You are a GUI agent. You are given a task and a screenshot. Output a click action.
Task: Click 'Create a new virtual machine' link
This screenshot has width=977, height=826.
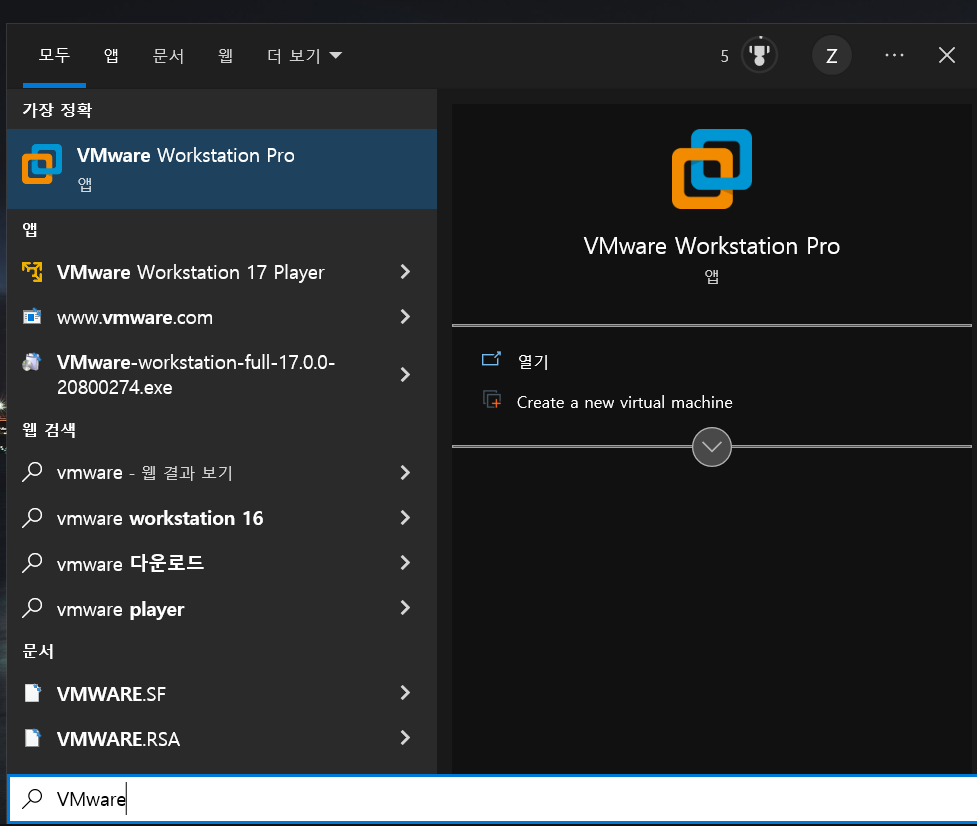tap(624, 402)
